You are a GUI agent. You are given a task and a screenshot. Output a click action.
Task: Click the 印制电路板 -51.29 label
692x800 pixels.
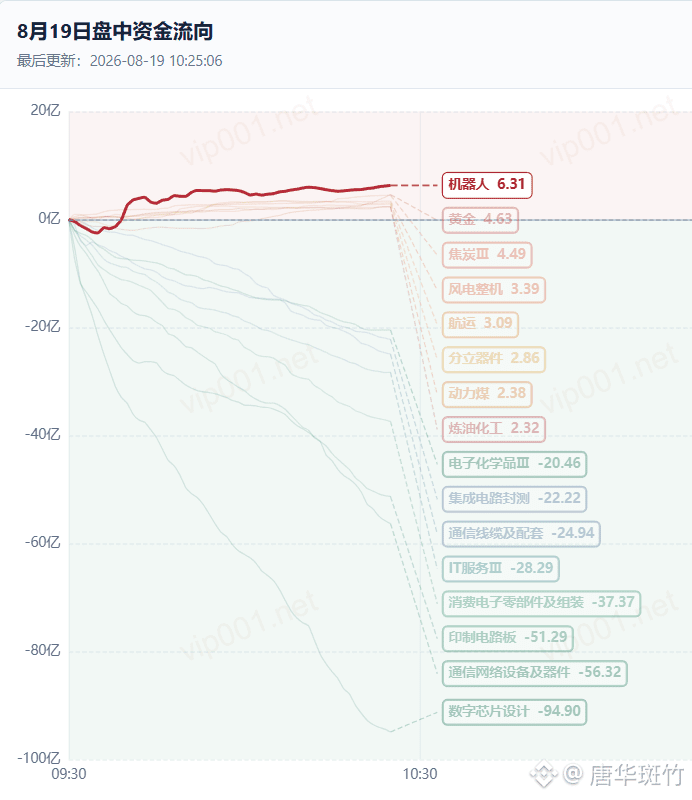pos(507,639)
